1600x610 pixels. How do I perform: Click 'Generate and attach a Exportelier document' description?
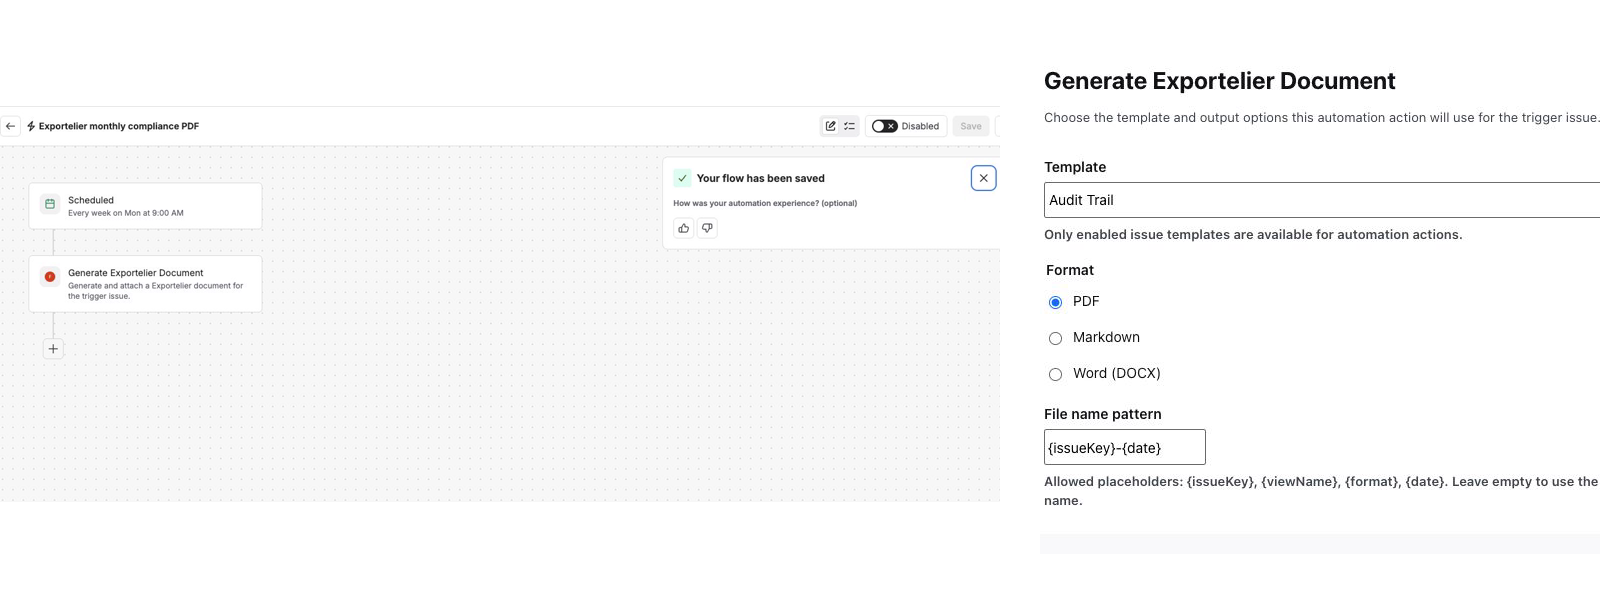click(156, 291)
